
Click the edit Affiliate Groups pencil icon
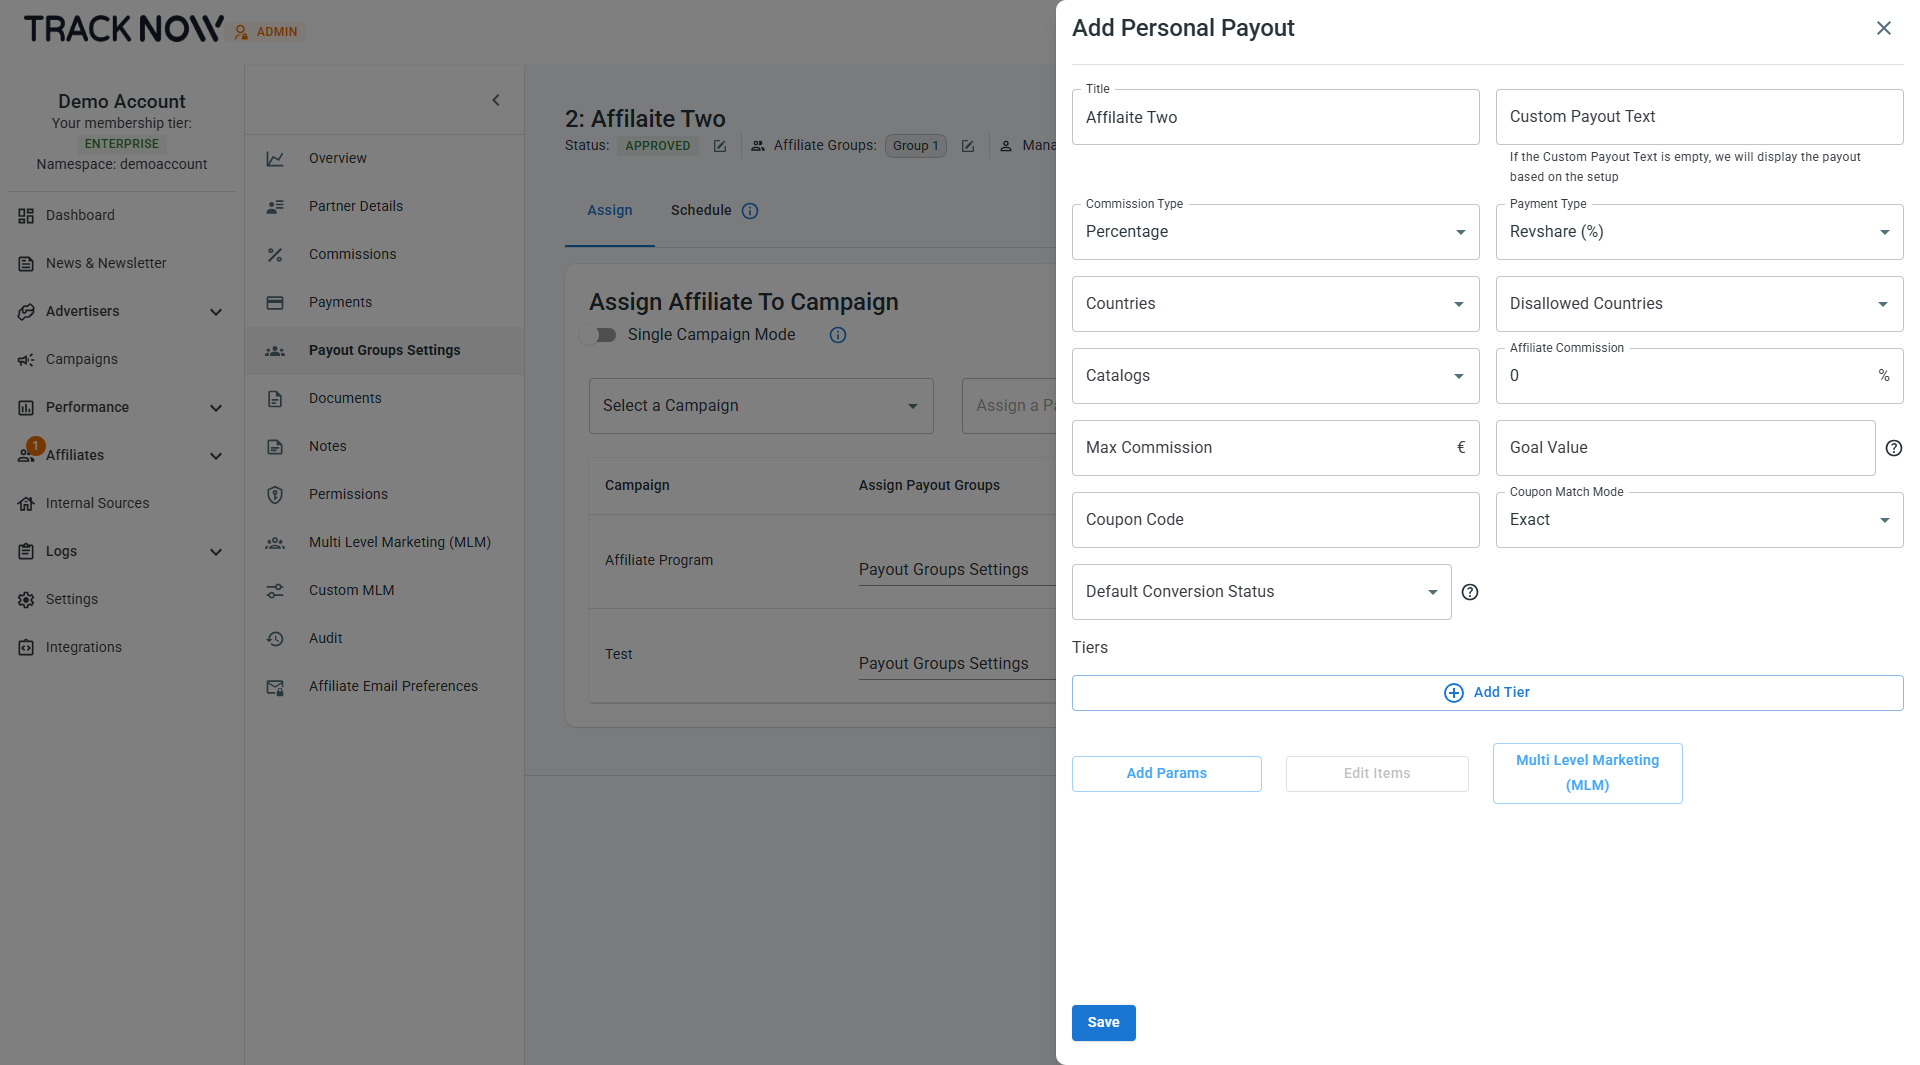click(967, 146)
